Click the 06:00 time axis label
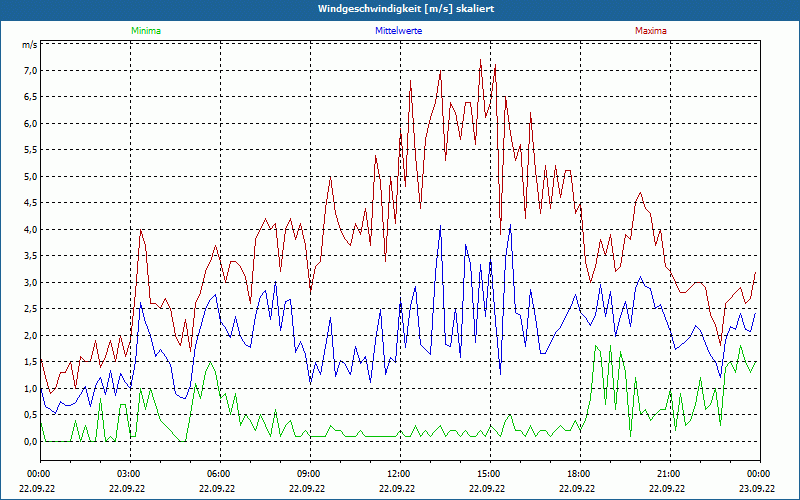Image resolution: width=800 pixels, height=500 pixels. click(x=217, y=474)
